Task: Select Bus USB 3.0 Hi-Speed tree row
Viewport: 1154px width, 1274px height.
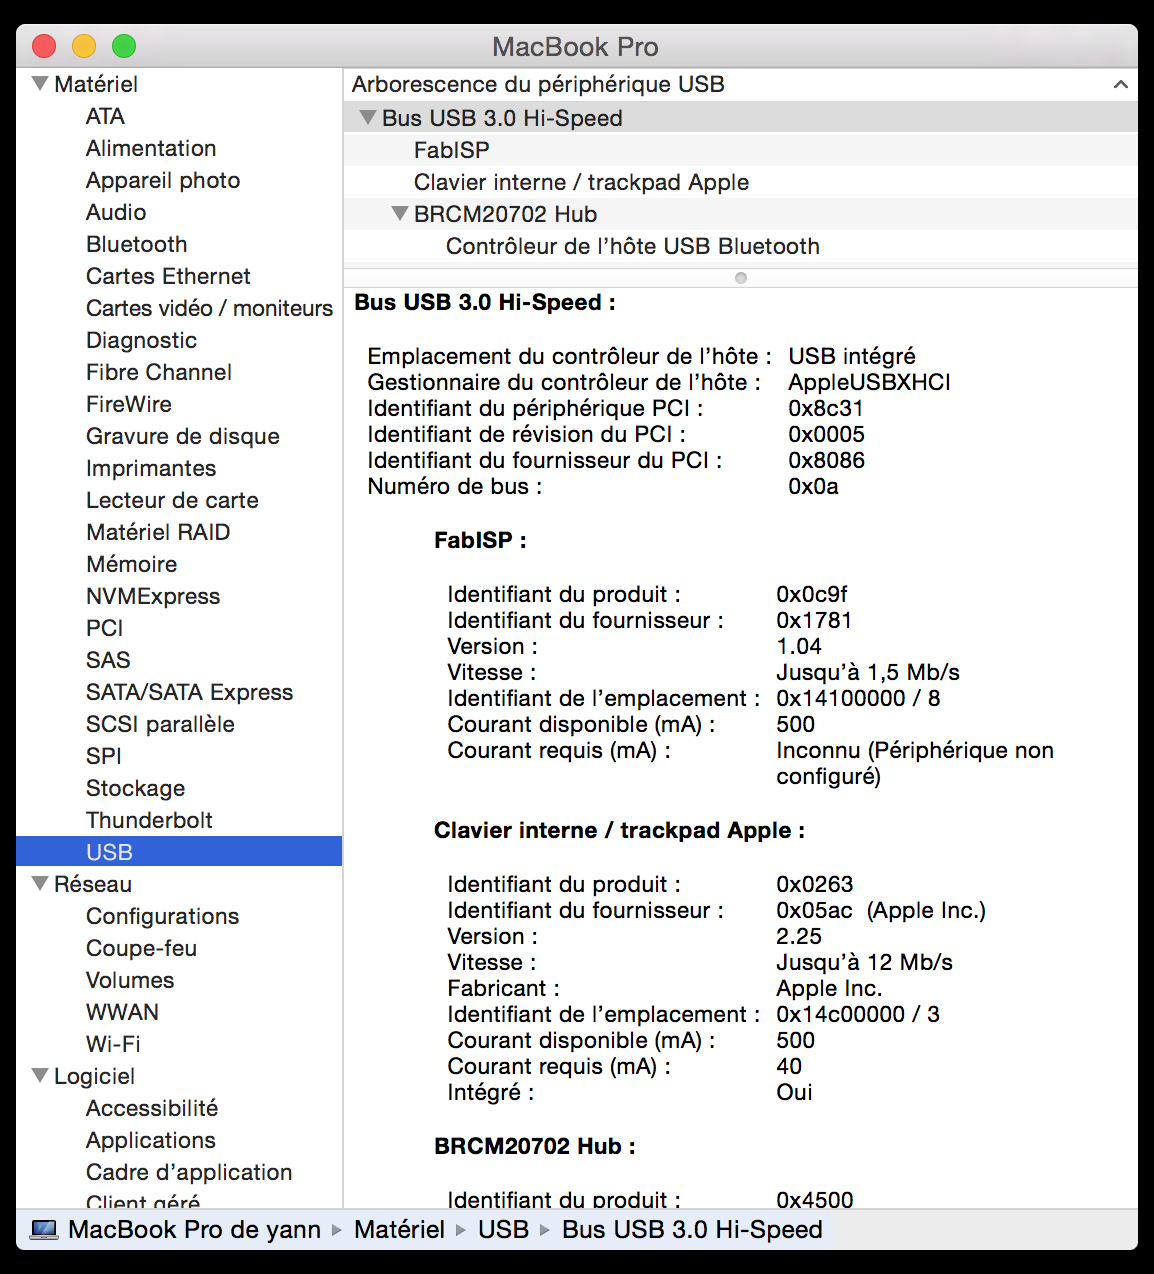Action: click(740, 118)
